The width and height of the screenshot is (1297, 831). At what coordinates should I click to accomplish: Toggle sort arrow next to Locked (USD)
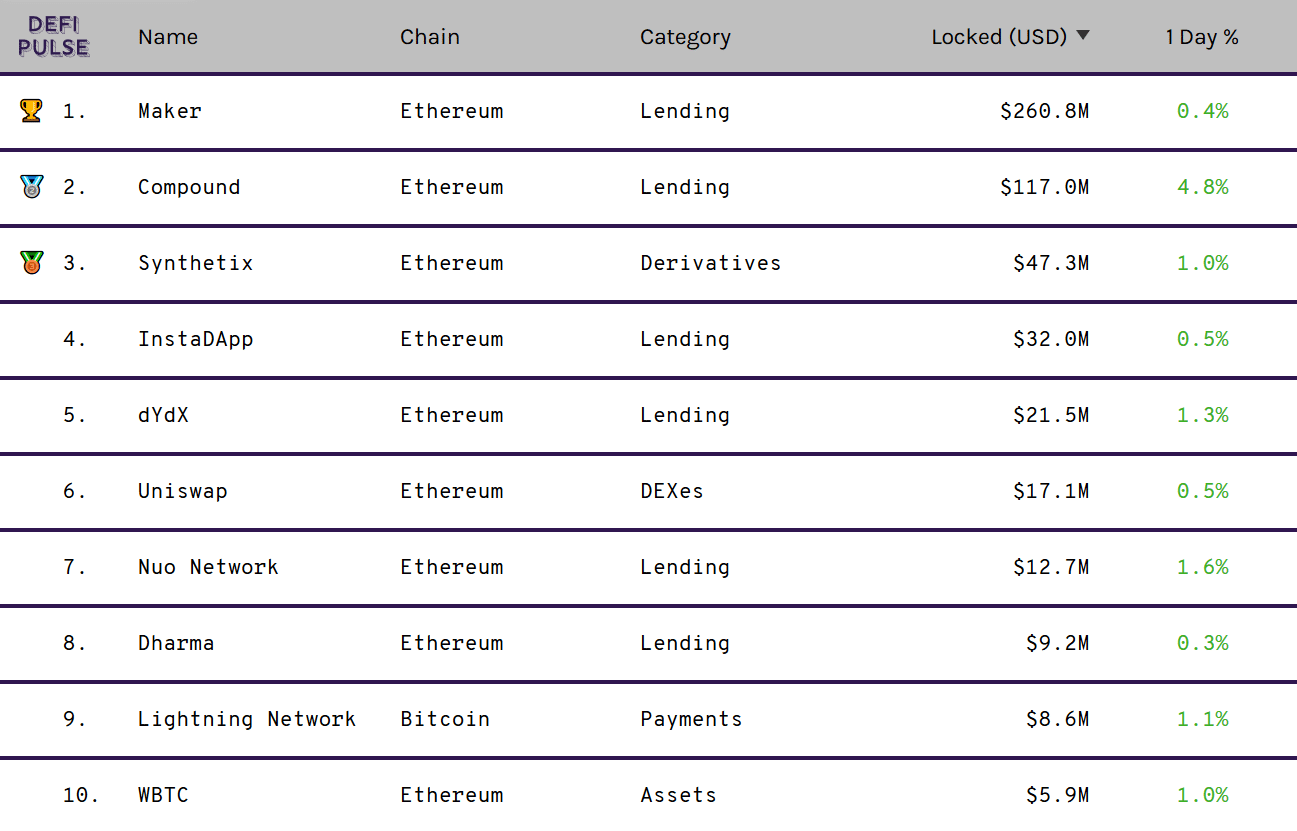coord(1082,36)
